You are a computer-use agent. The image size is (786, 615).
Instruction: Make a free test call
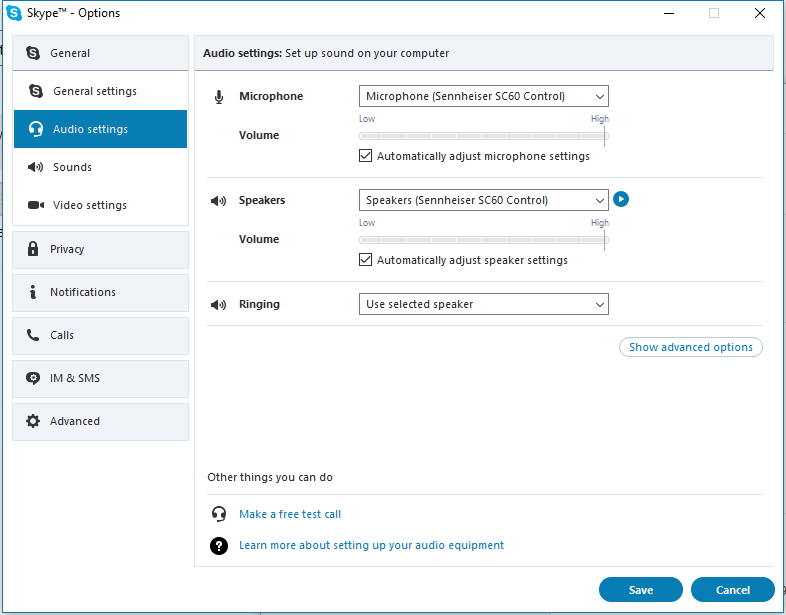coord(290,514)
